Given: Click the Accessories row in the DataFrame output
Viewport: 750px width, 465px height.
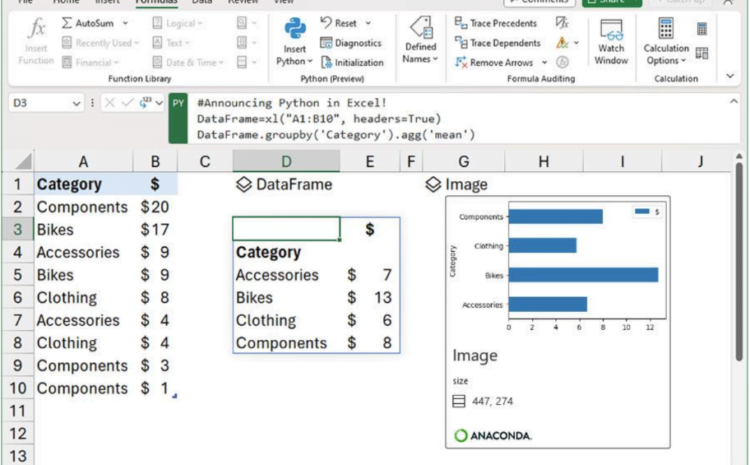Looking at the screenshot, I should pyautogui.click(x=316, y=275).
